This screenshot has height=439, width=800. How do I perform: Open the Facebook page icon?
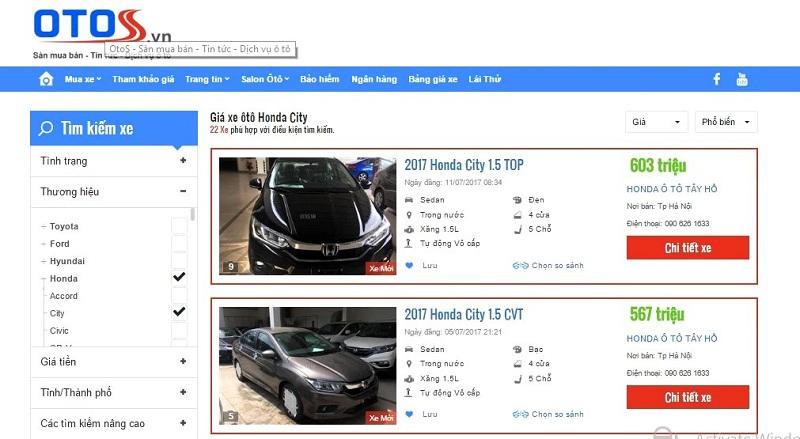(716, 79)
